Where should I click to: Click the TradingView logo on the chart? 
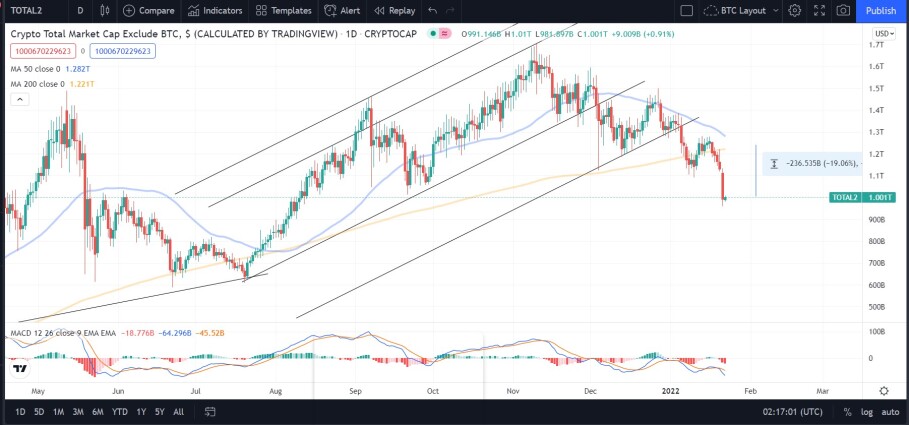(x=20, y=369)
